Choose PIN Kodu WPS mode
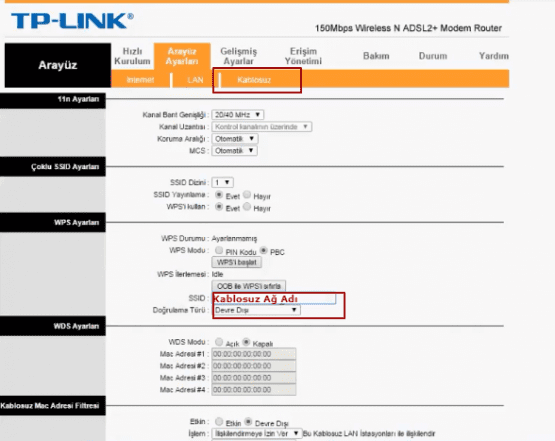This screenshot has height=441, width=555. [x=219, y=251]
